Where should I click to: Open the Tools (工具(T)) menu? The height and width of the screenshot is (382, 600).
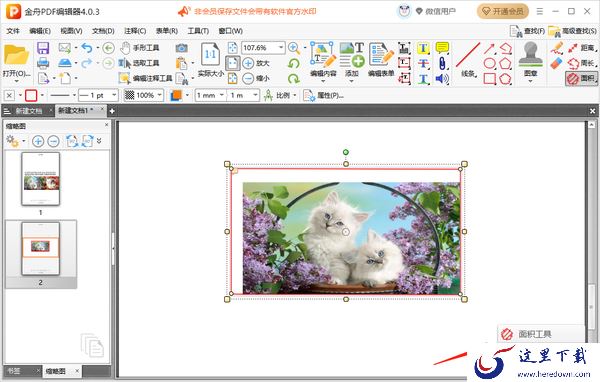[198, 31]
